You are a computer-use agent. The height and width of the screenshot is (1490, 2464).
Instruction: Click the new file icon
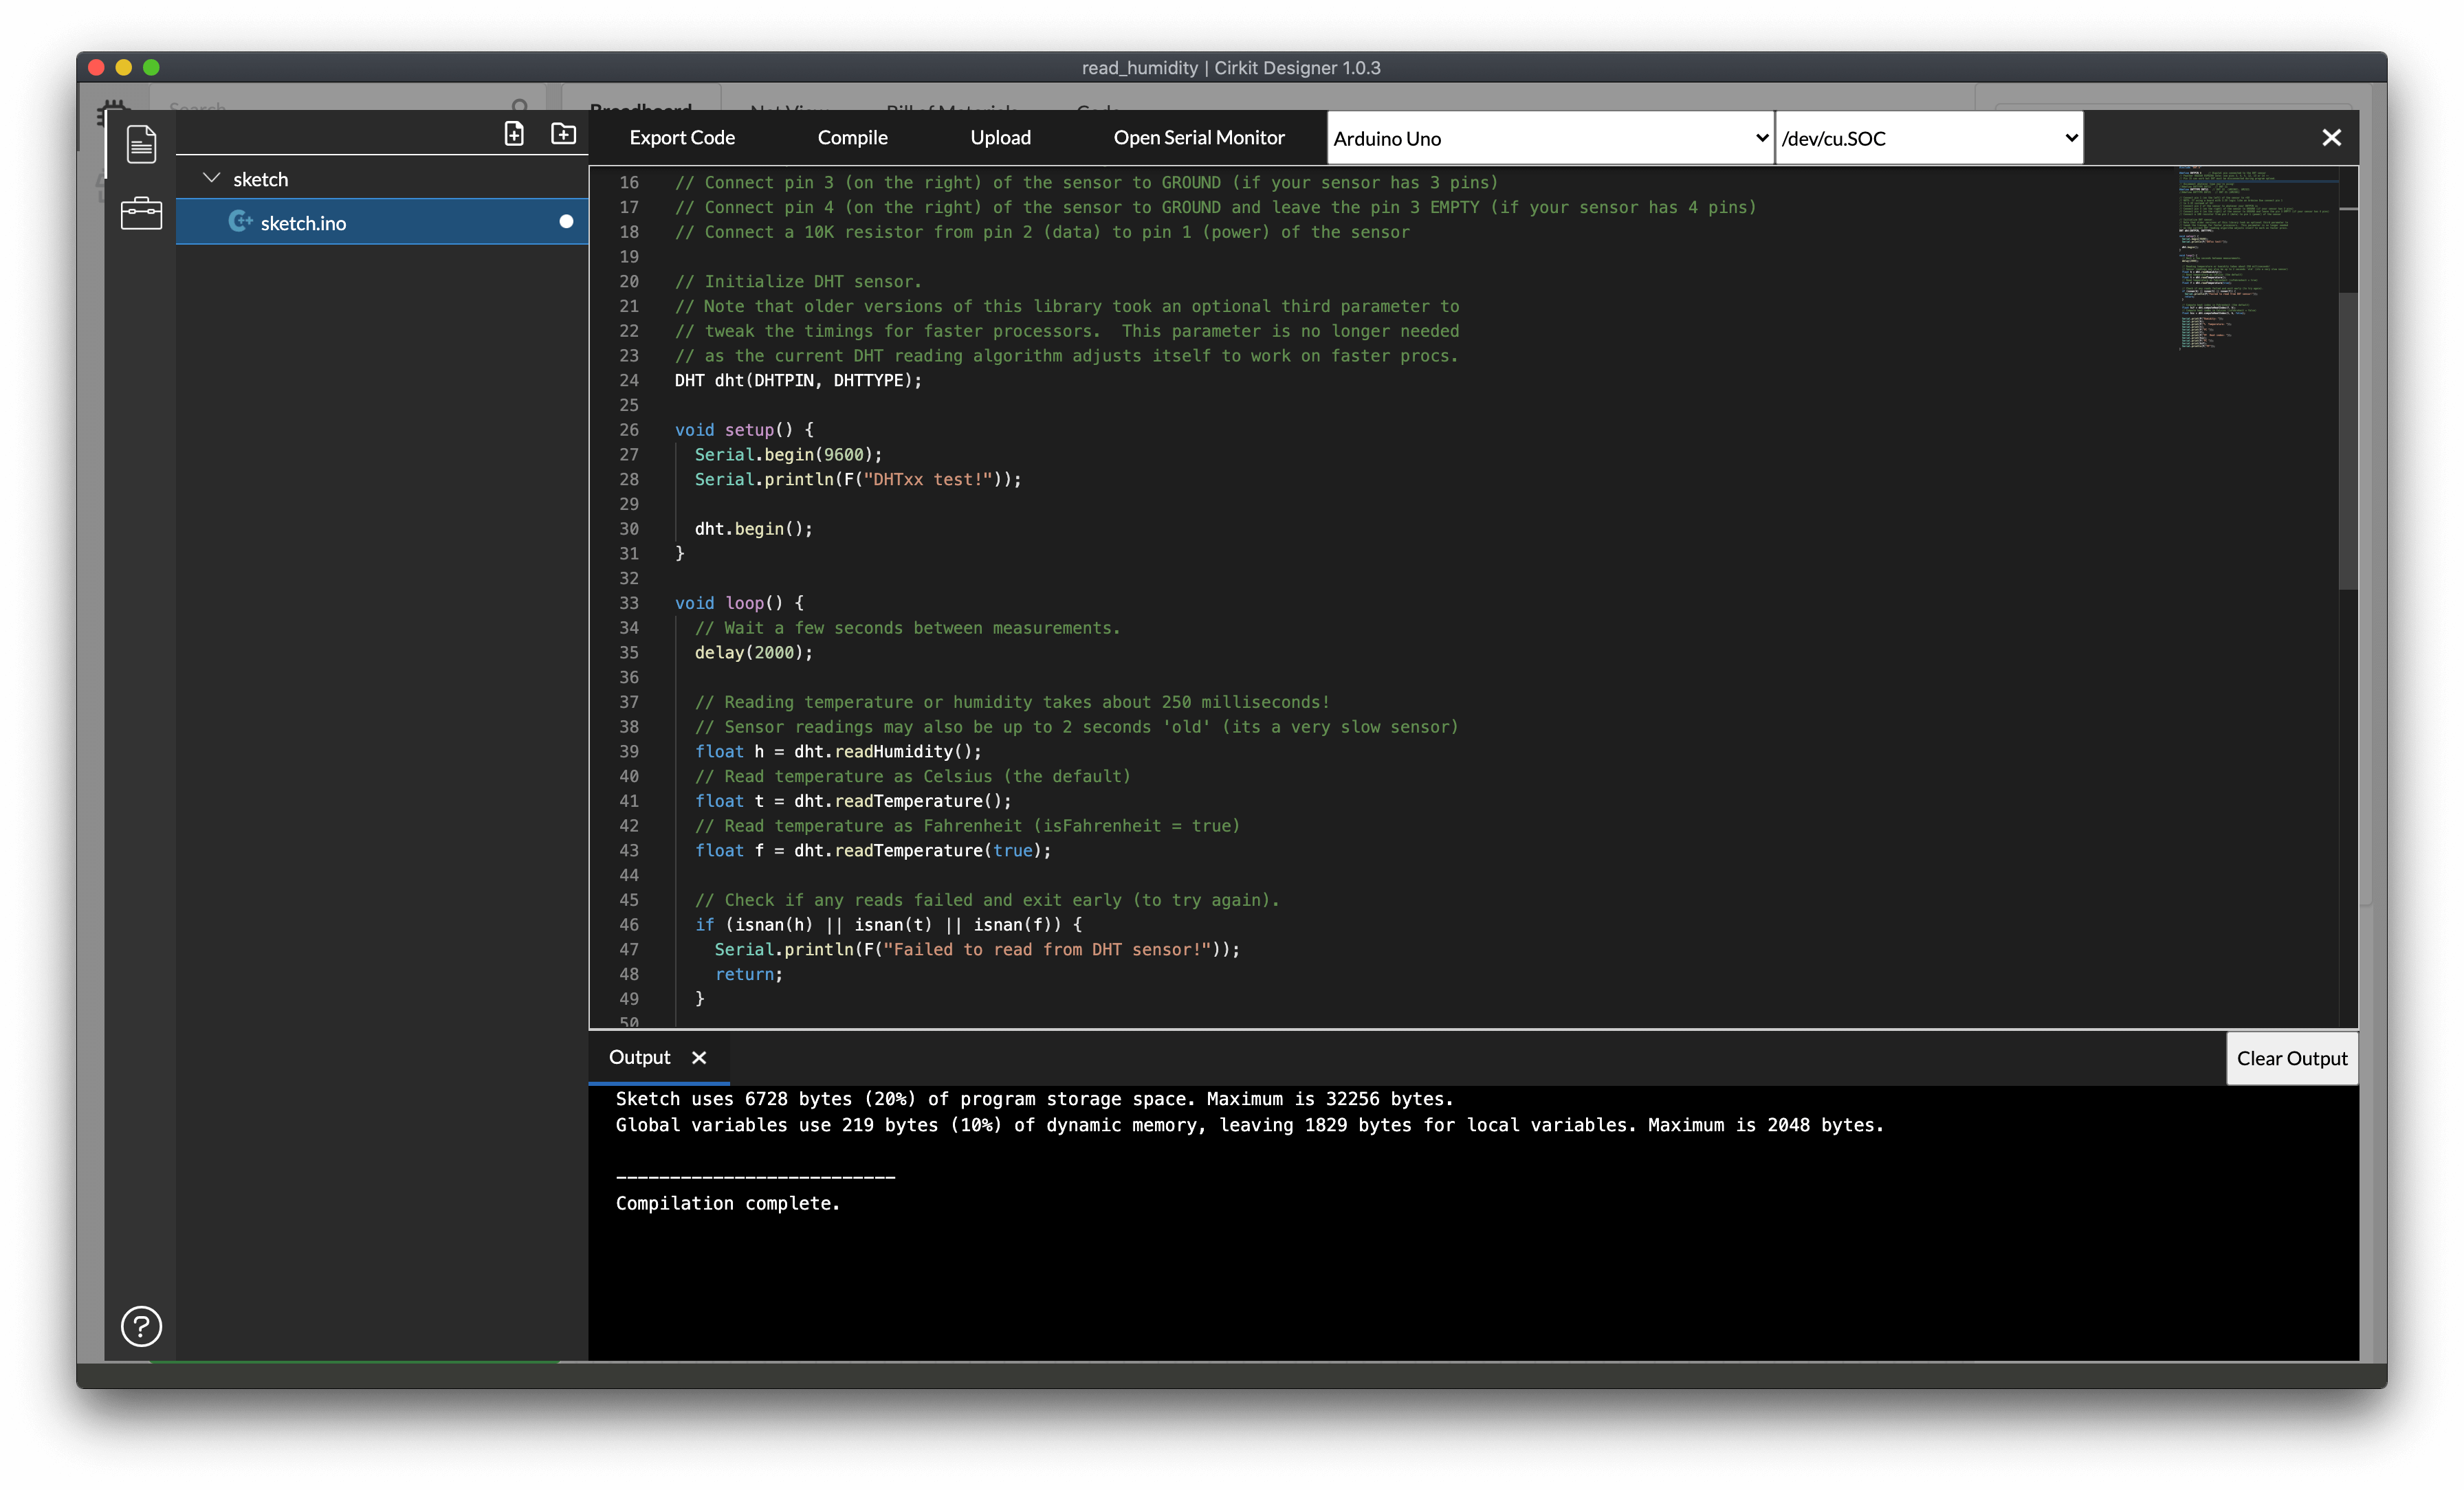point(514,134)
